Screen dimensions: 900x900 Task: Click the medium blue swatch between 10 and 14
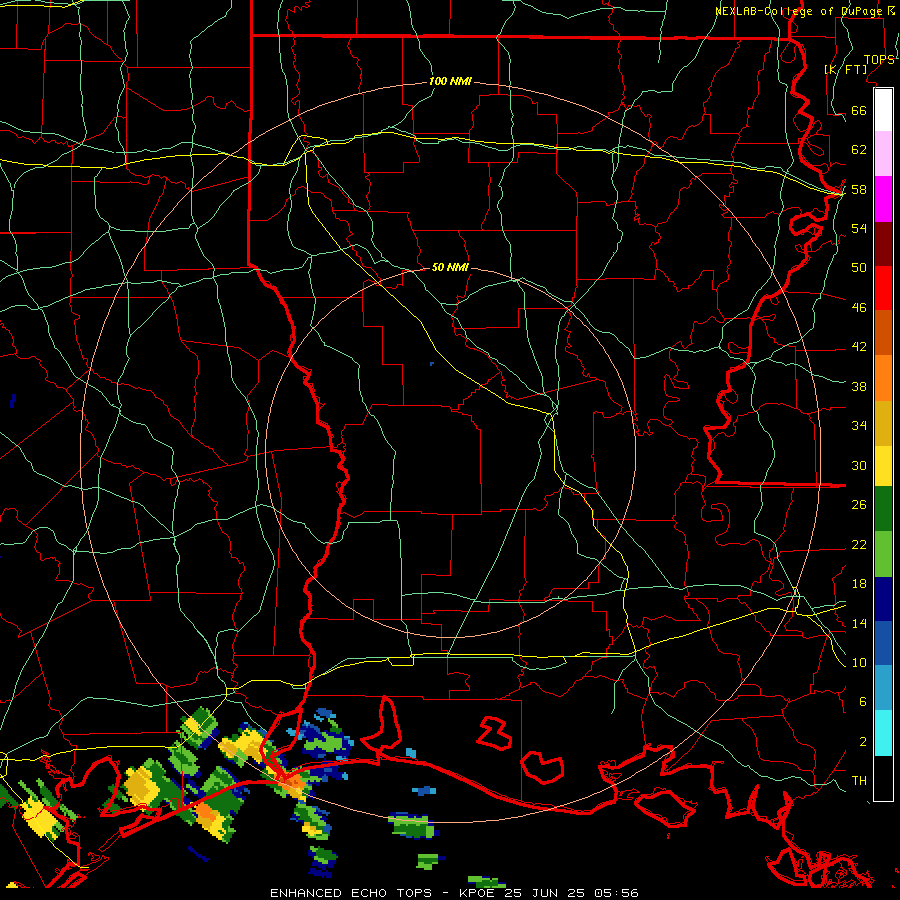883,643
